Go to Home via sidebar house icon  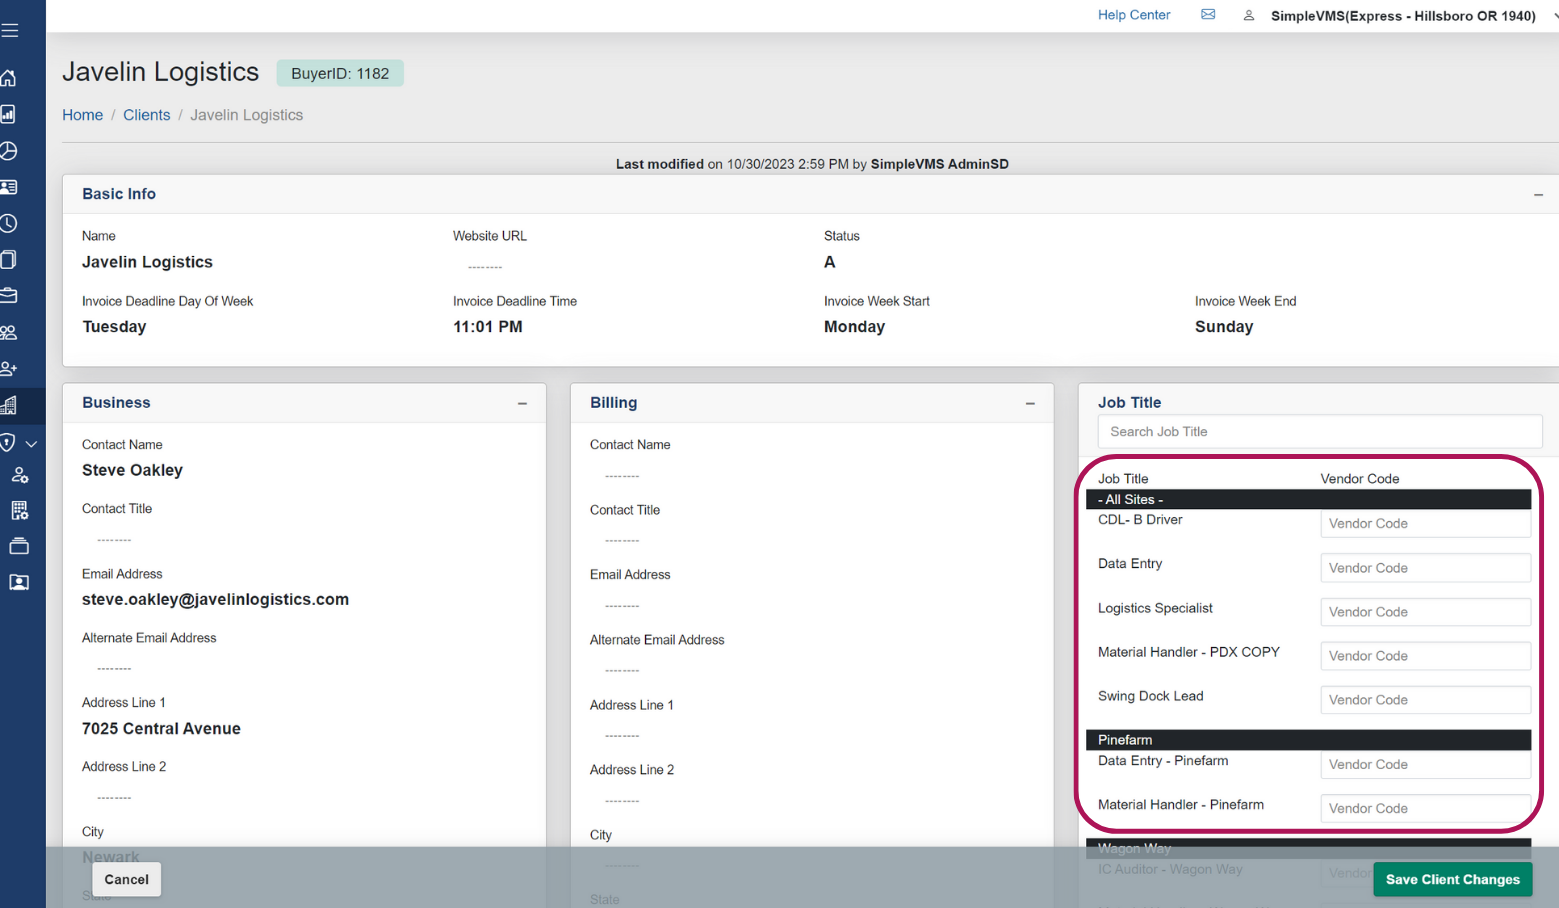pyautogui.click(x=9, y=78)
